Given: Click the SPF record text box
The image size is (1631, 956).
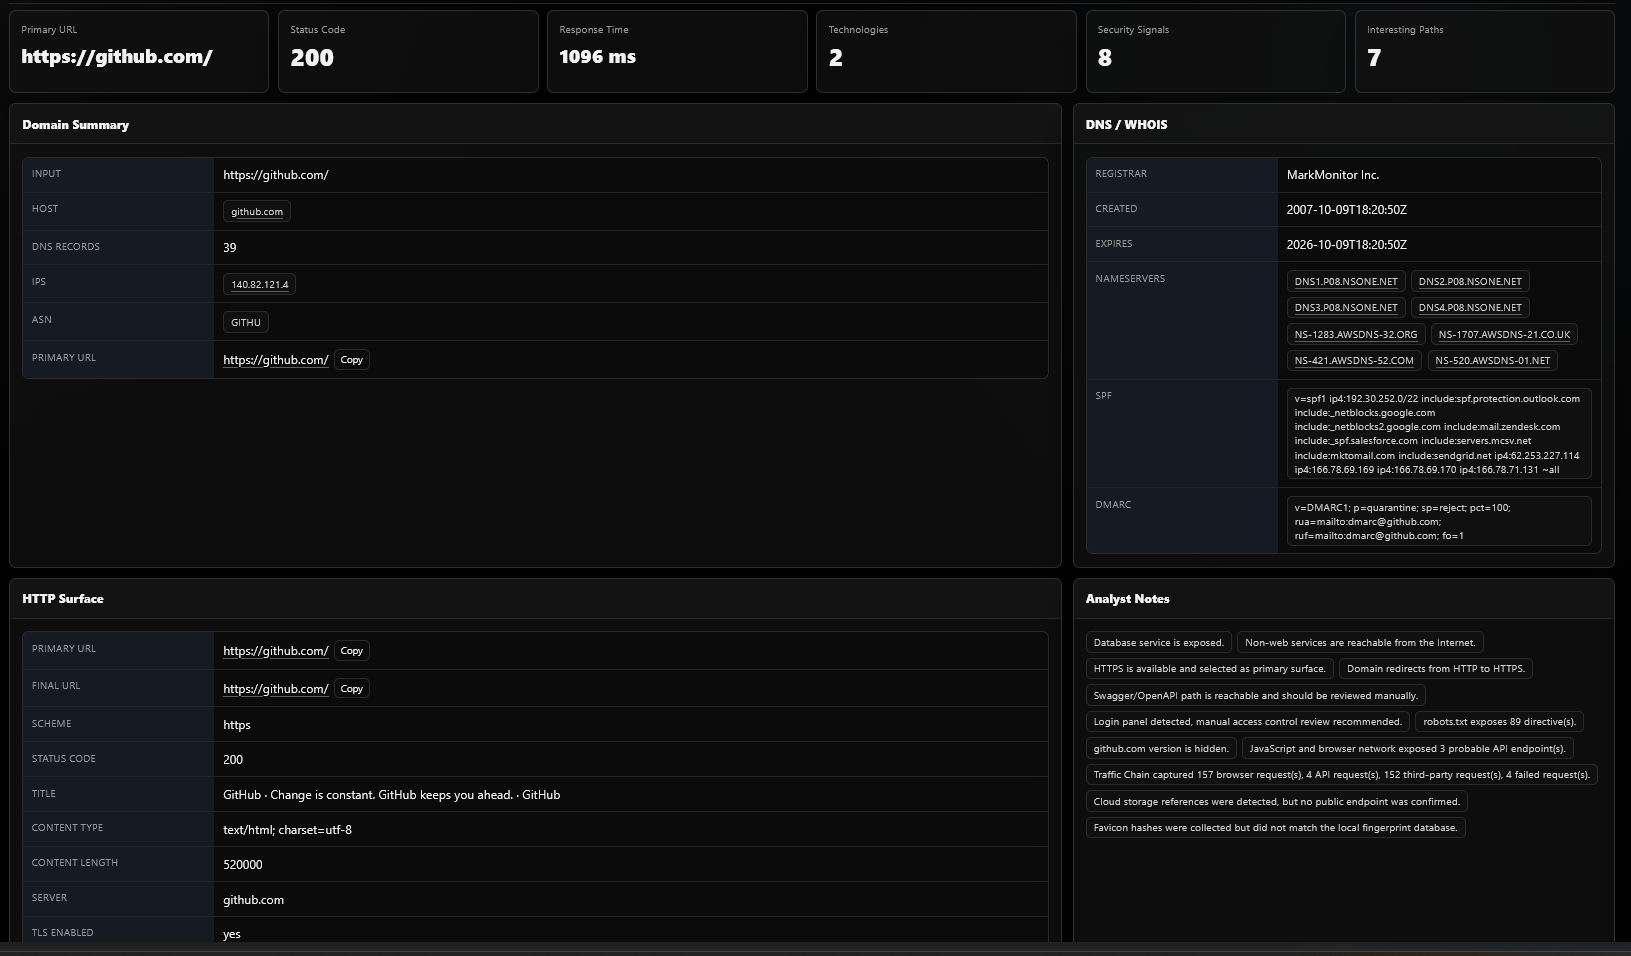Looking at the screenshot, I should click(1439, 434).
